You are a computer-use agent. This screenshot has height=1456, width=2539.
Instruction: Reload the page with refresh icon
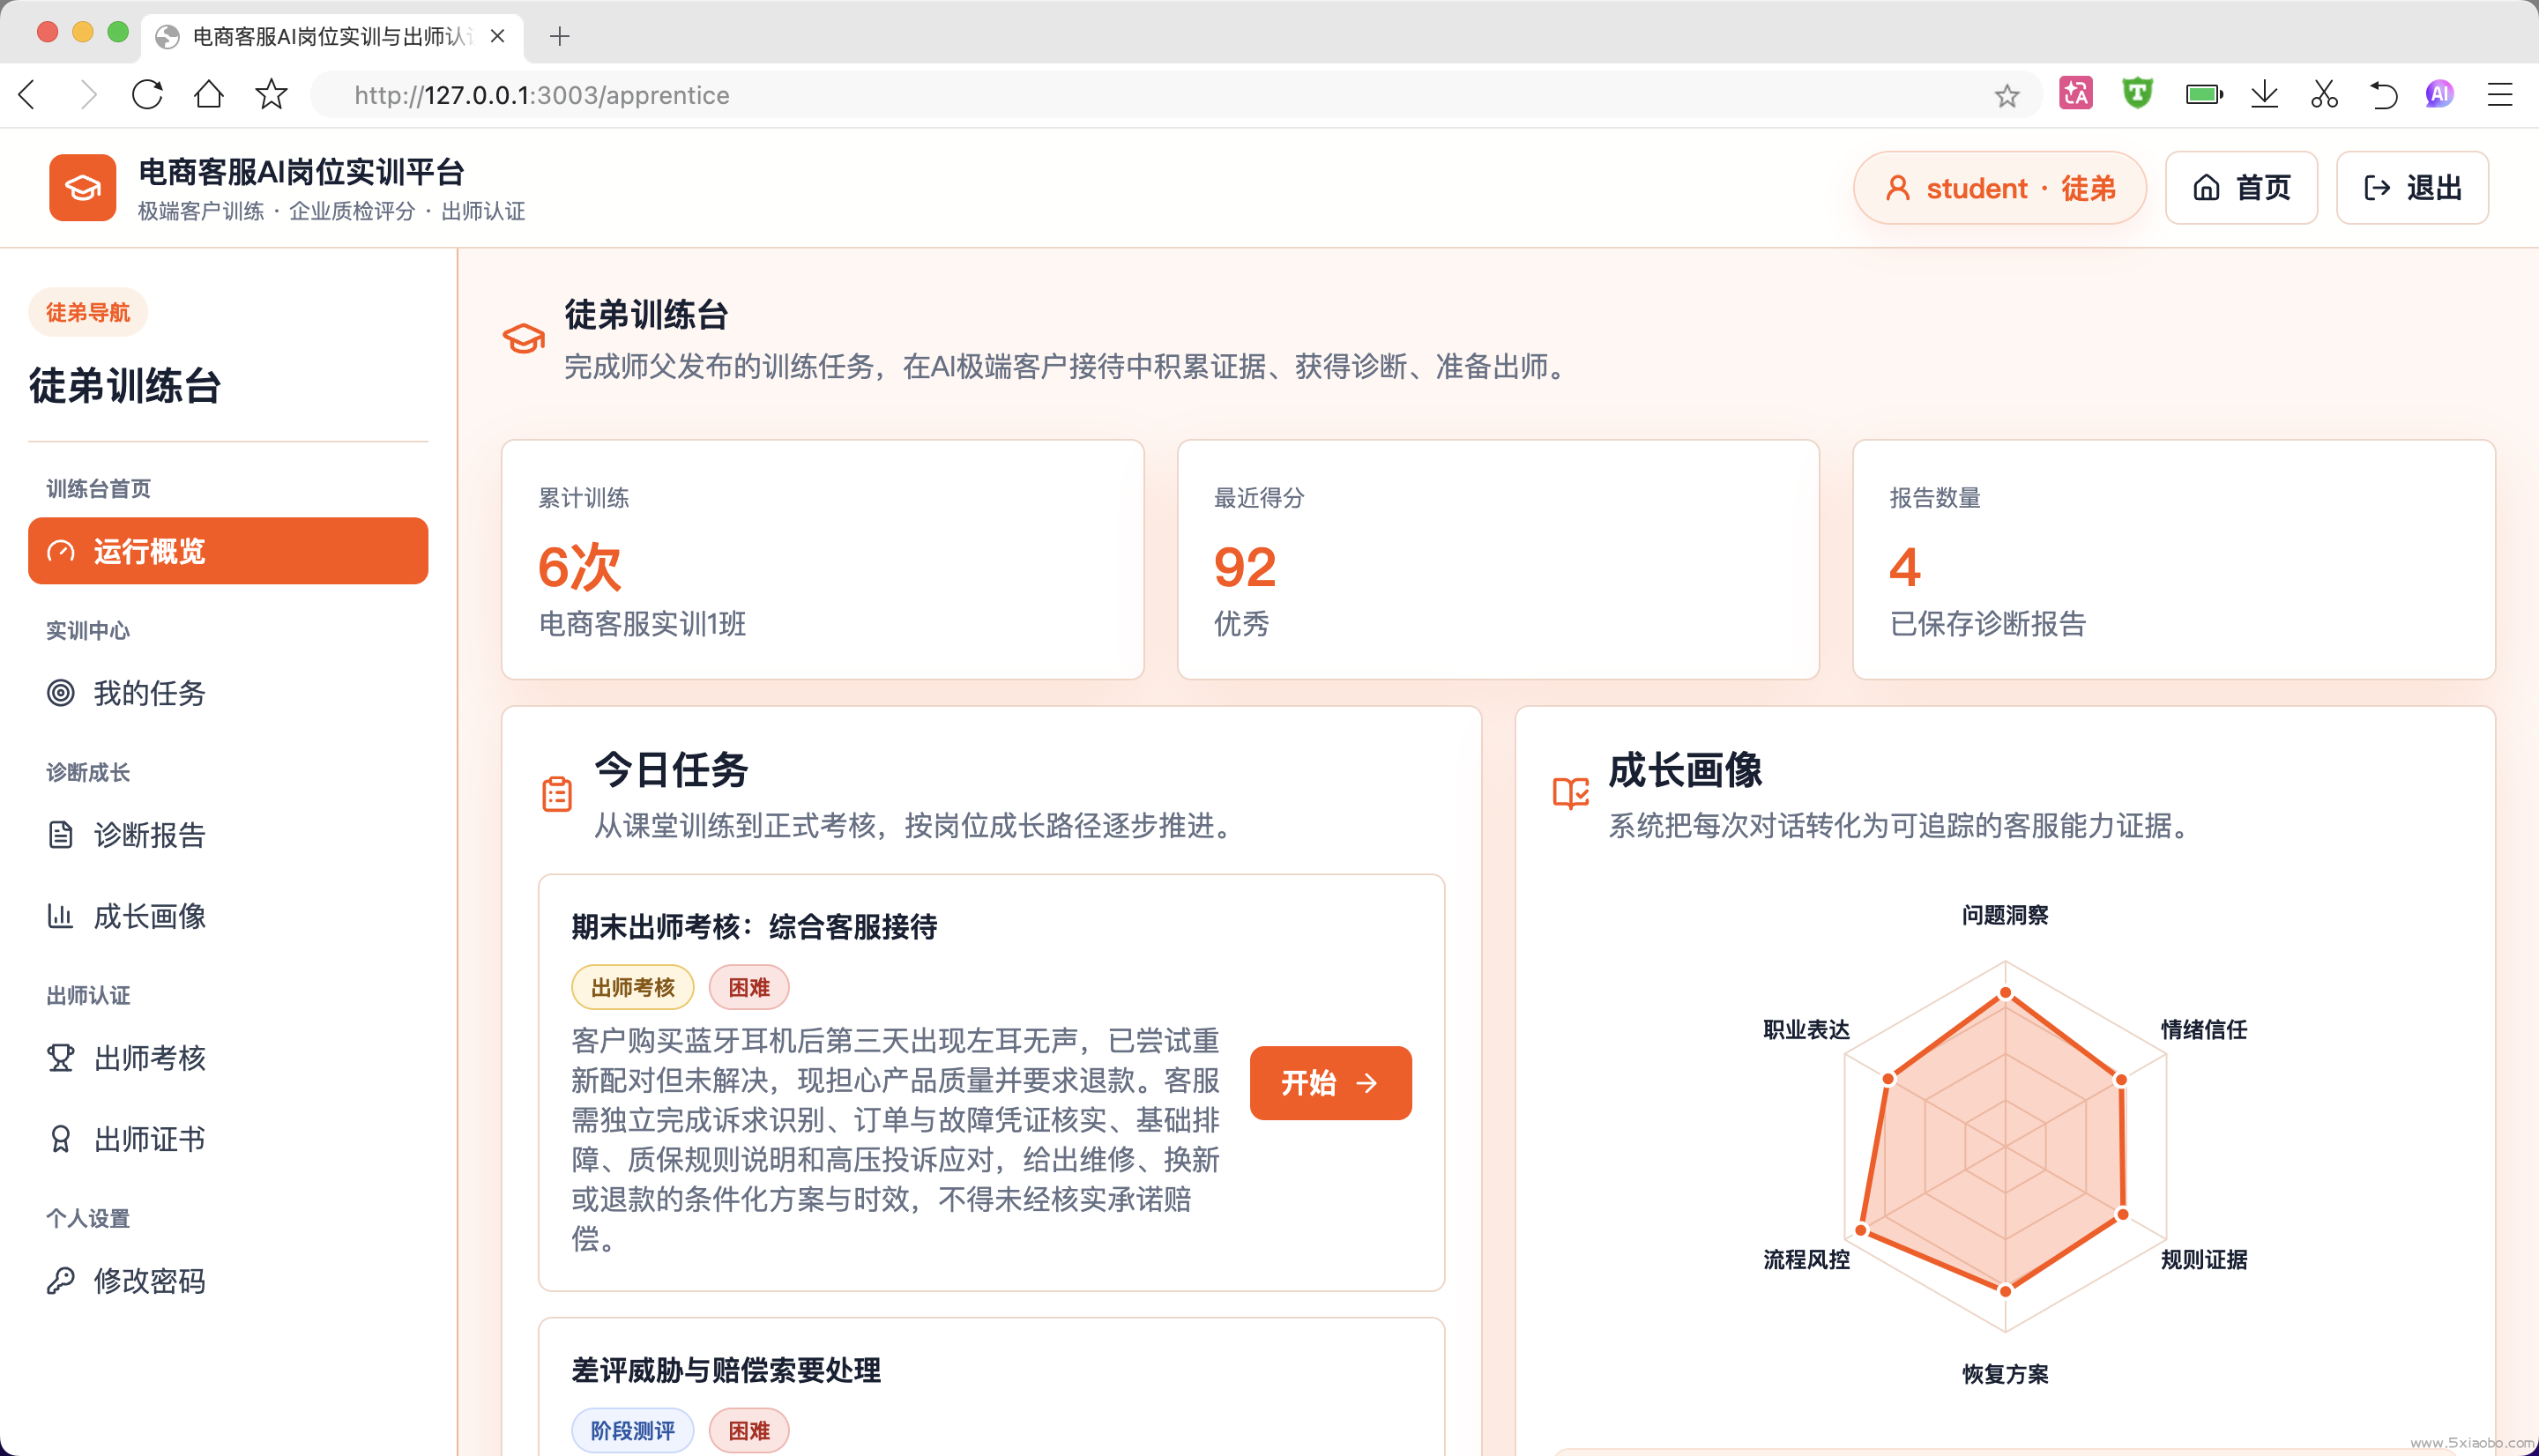pyautogui.click(x=147, y=95)
